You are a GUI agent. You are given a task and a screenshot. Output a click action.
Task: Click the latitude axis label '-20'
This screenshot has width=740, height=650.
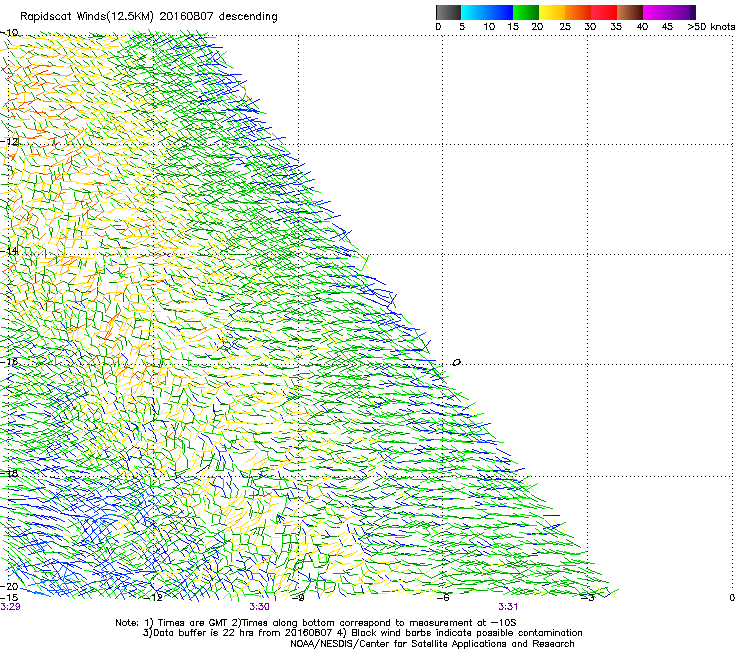pos(9,587)
